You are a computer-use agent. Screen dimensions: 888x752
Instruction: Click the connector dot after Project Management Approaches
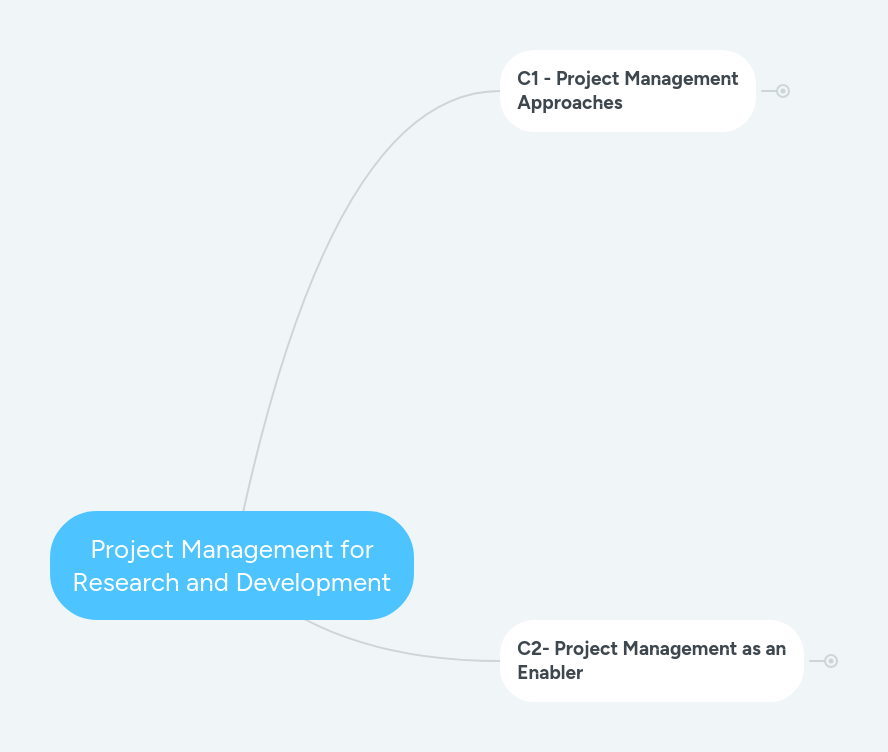[781, 90]
